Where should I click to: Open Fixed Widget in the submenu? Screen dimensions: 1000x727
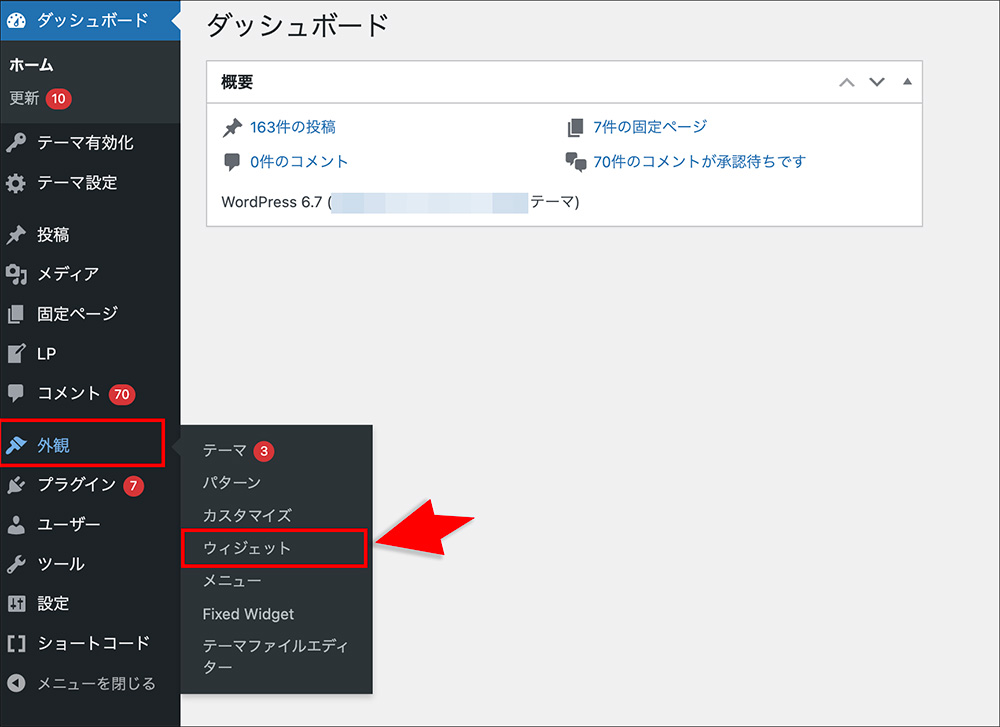(248, 614)
